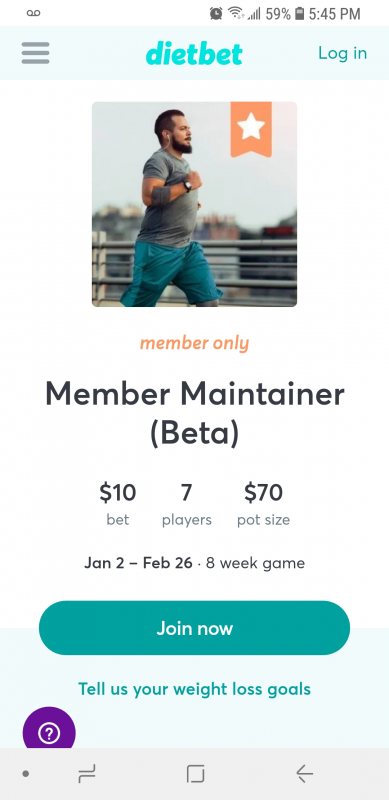The image size is (389, 800).
Task: Tap the Android back arrow
Action: [304, 773]
